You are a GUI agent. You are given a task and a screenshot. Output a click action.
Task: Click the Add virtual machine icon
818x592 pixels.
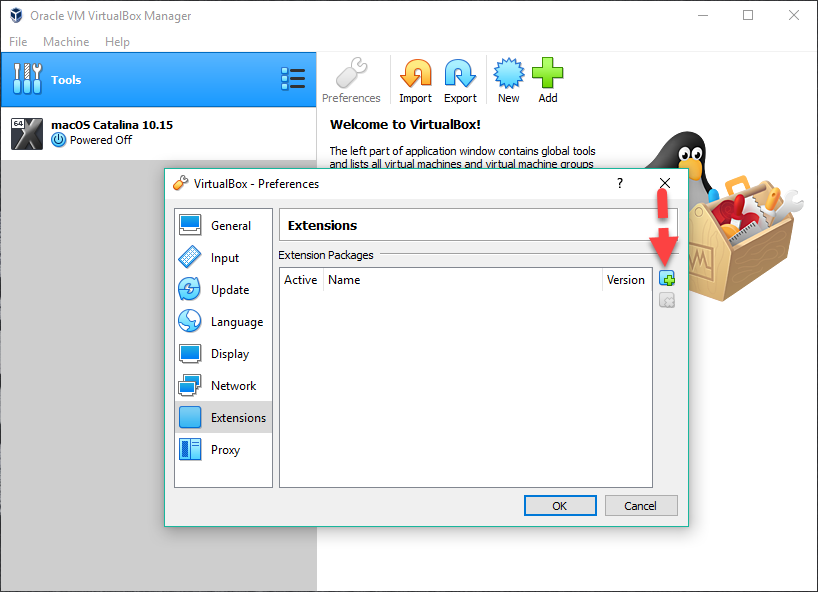[548, 80]
